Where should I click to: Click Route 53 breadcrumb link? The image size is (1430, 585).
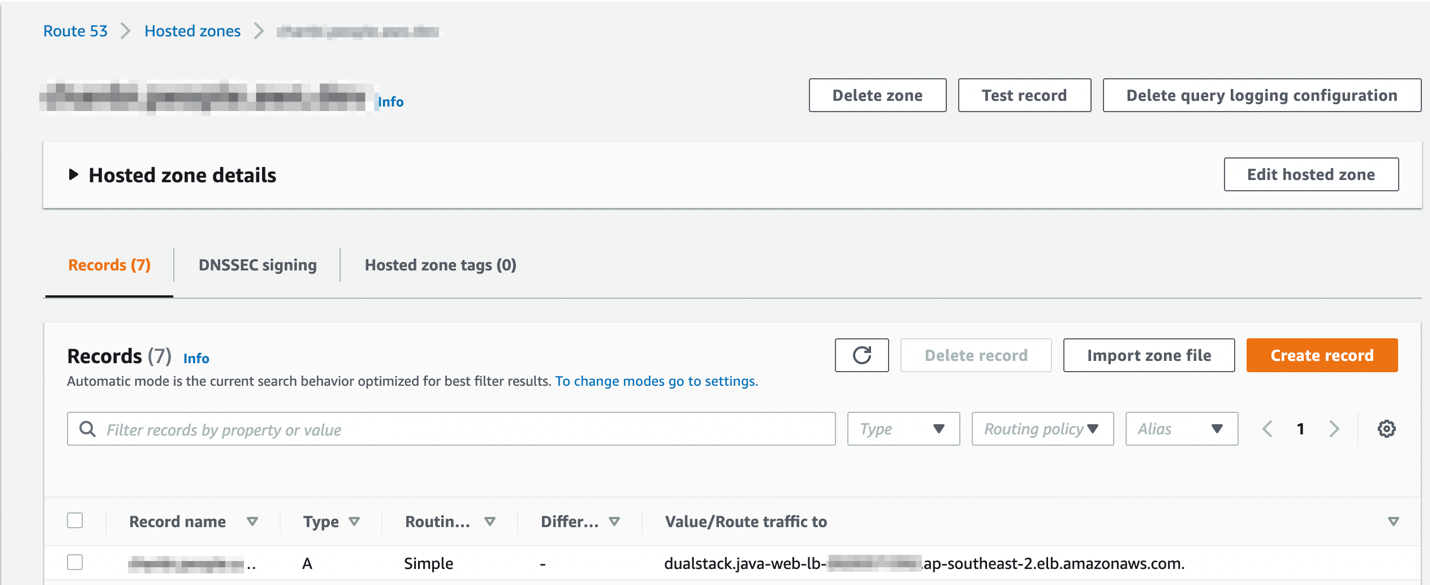click(x=75, y=31)
